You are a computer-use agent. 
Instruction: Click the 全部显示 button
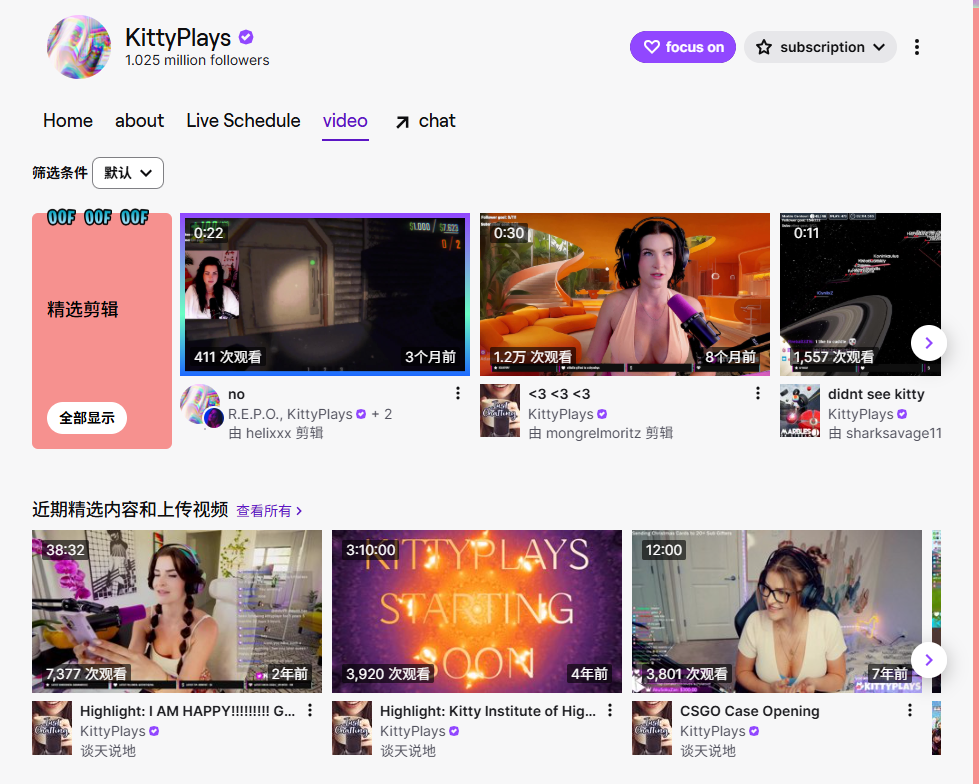click(87, 418)
